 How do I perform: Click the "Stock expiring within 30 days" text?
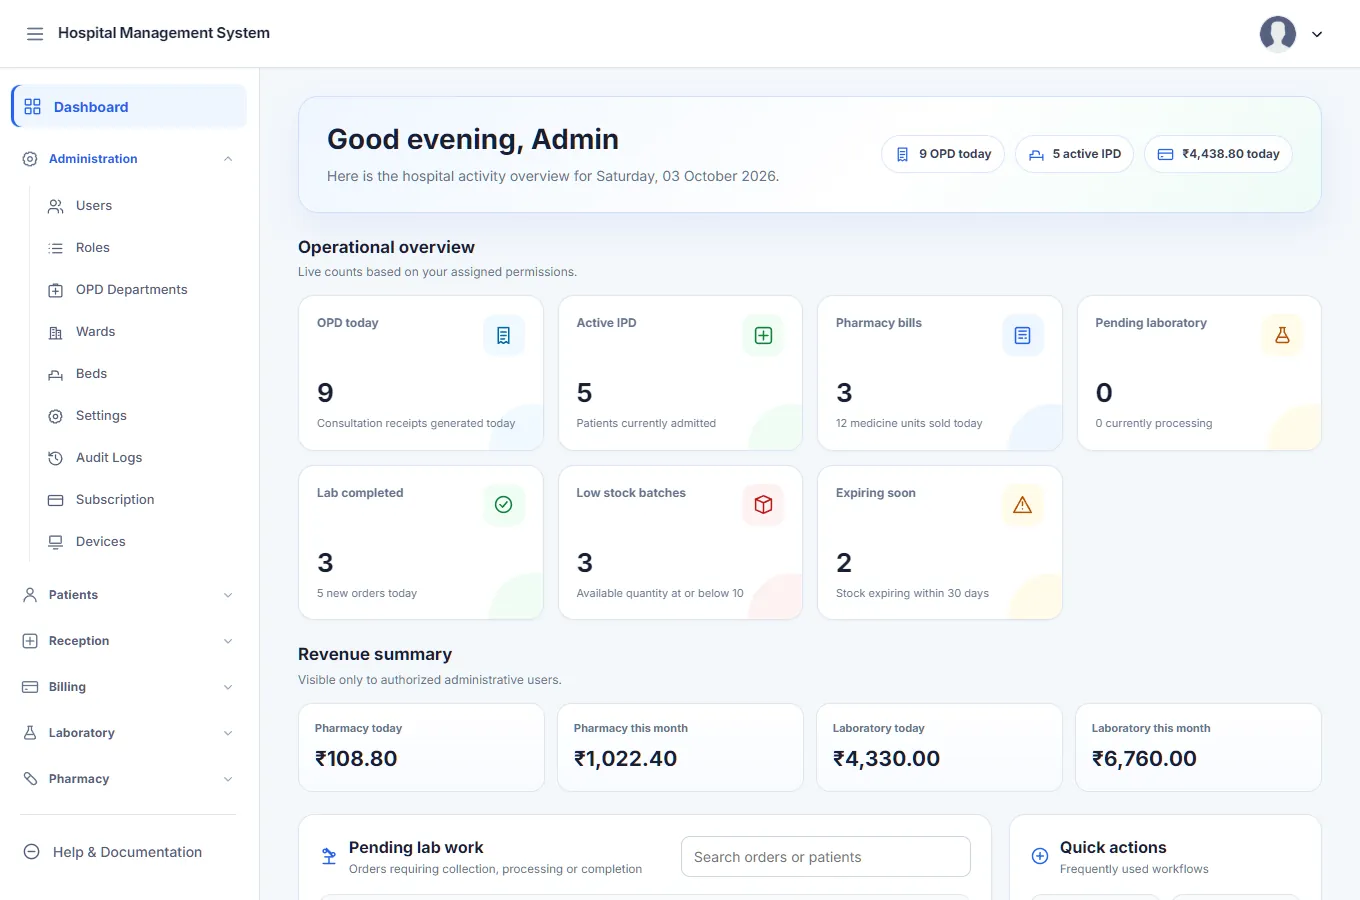pyautogui.click(x=913, y=594)
